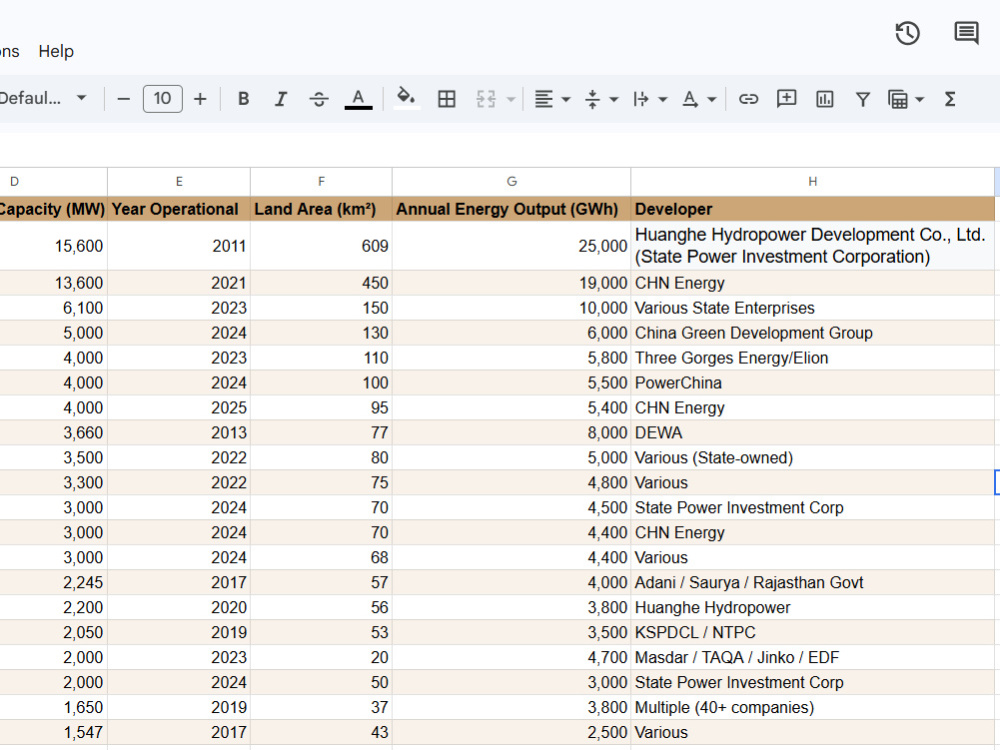Select energy output cell 25,000

[x=511, y=246]
